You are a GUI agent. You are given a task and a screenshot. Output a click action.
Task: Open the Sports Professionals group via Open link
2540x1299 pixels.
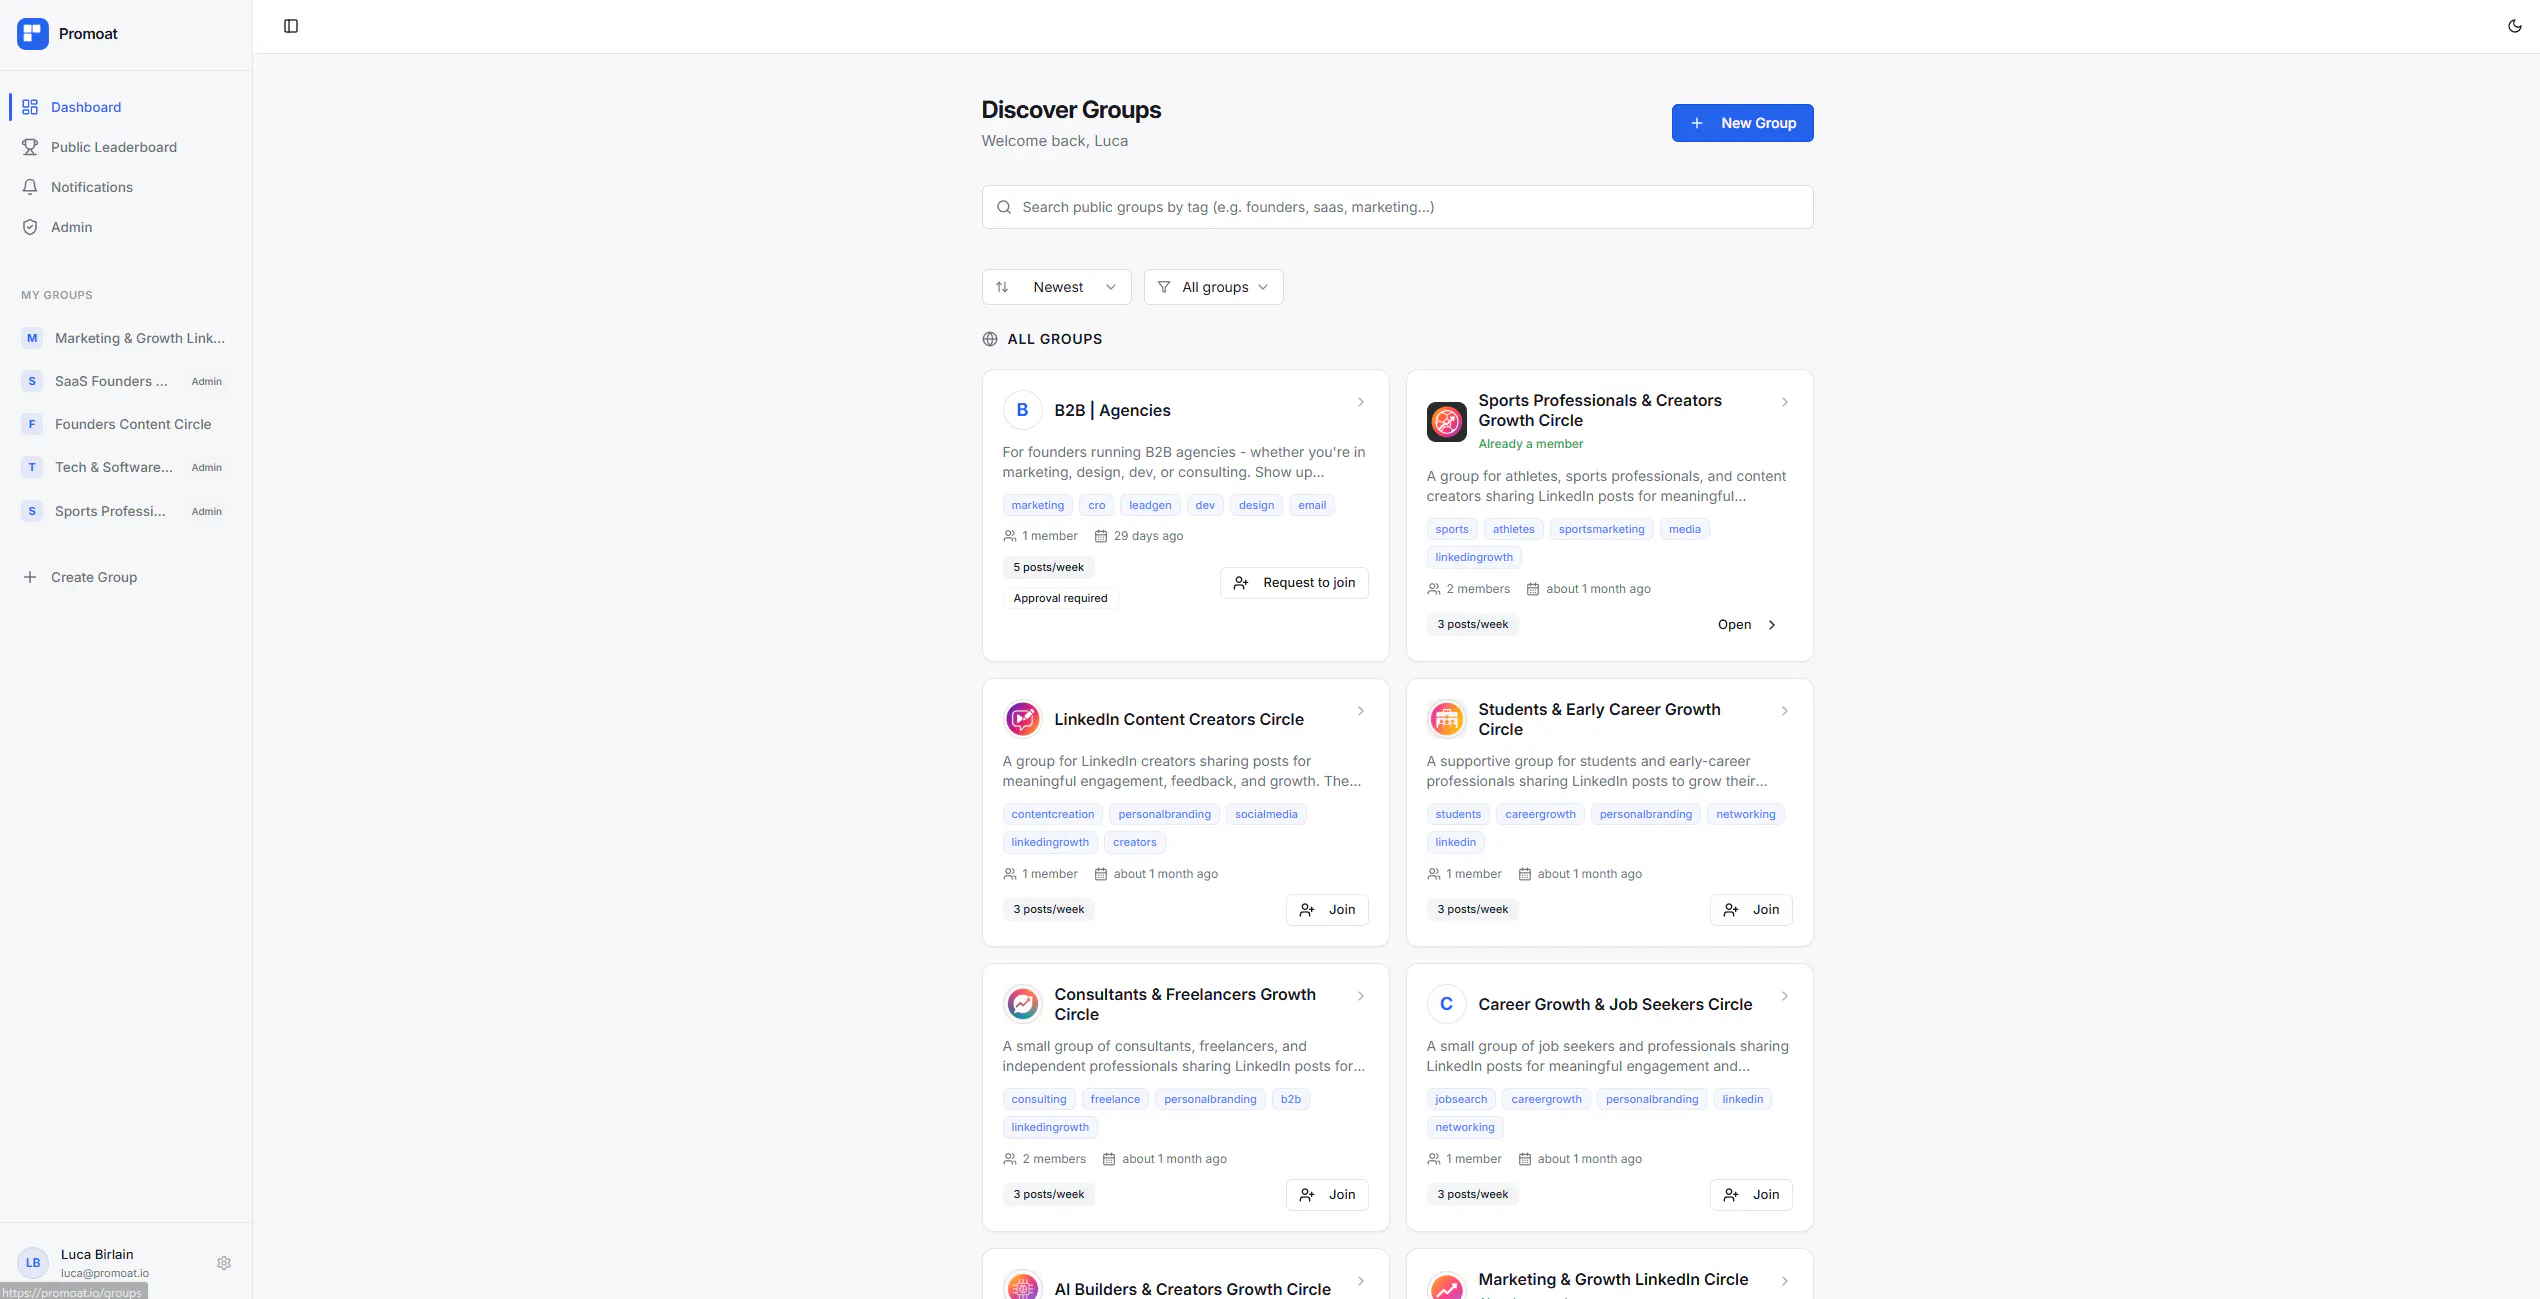(1747, 625)
